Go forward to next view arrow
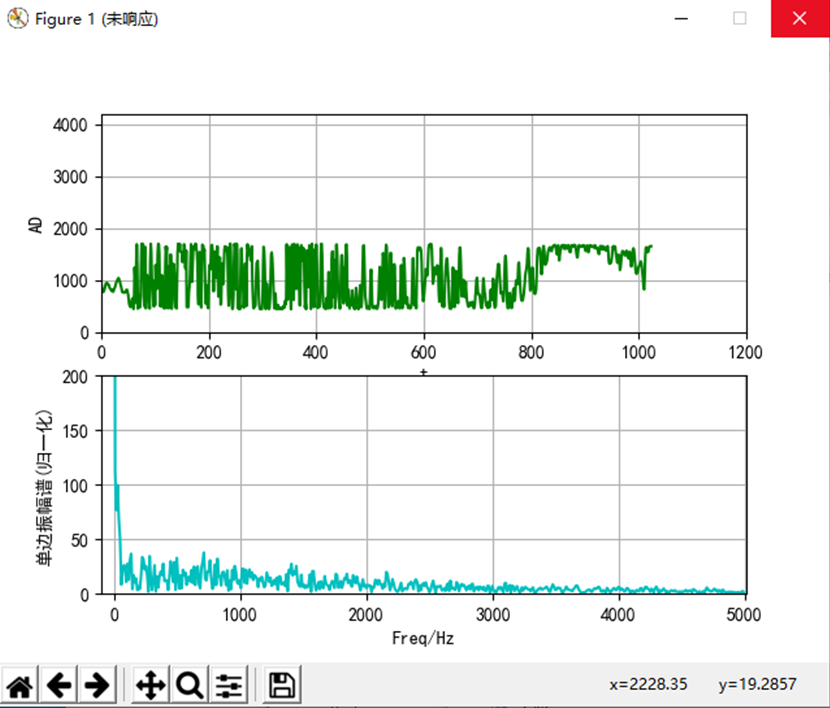The height and width of the screenshot is (708, 830). tap(97, 685)
